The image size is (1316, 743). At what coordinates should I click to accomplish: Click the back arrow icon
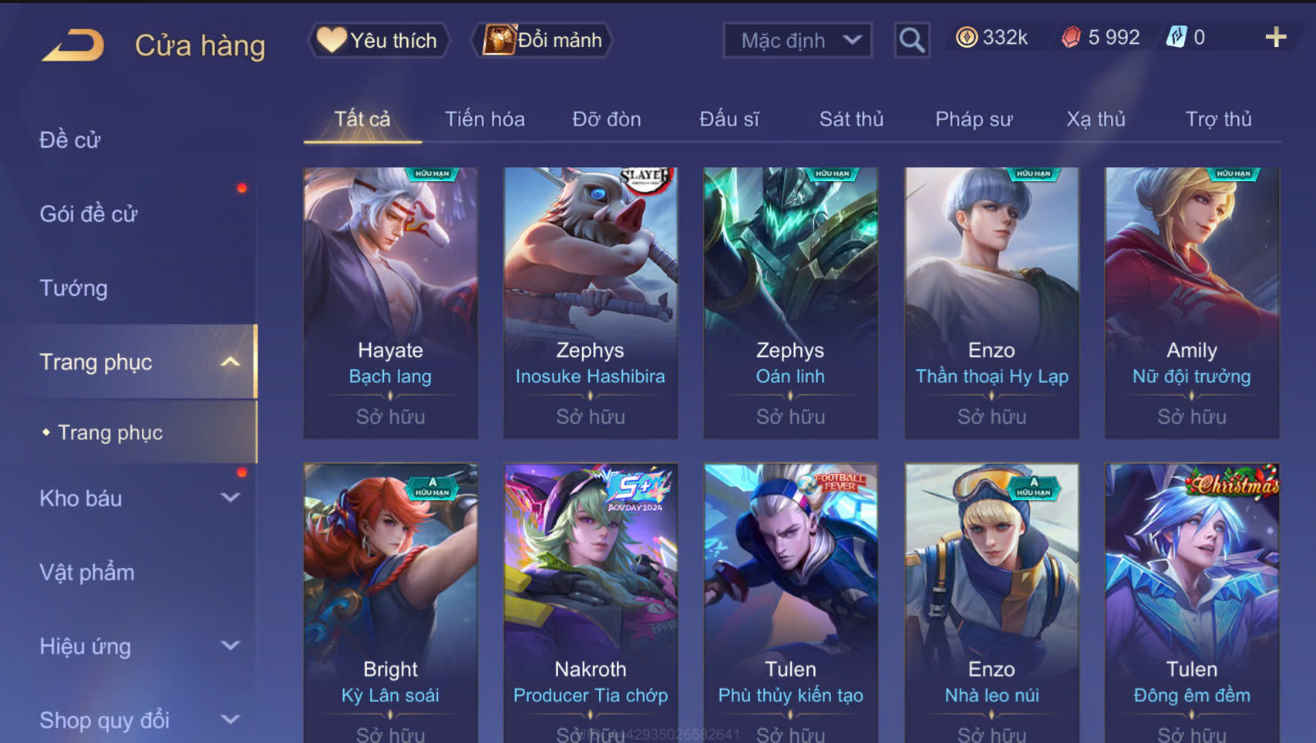[x=73, y=45]
